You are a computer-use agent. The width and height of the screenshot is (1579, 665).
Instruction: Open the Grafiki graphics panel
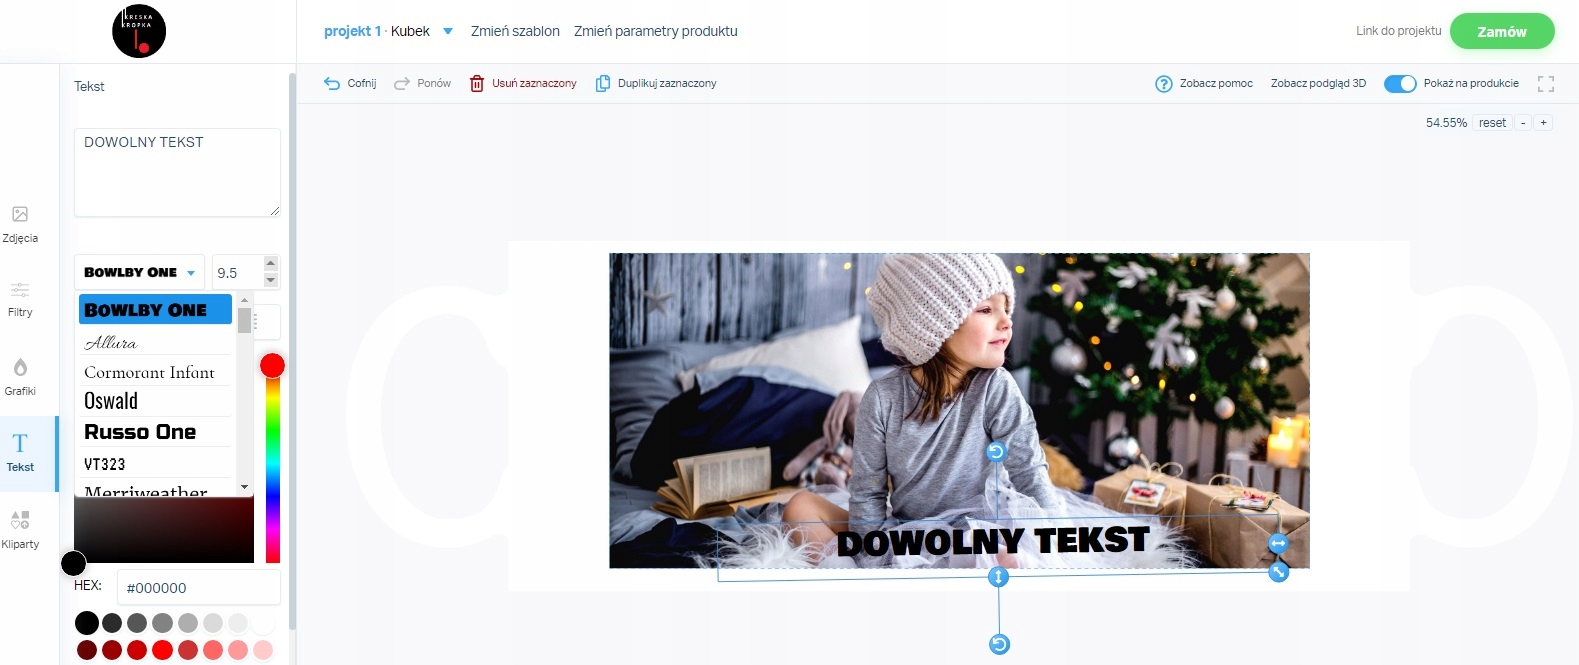pos(20,377)
